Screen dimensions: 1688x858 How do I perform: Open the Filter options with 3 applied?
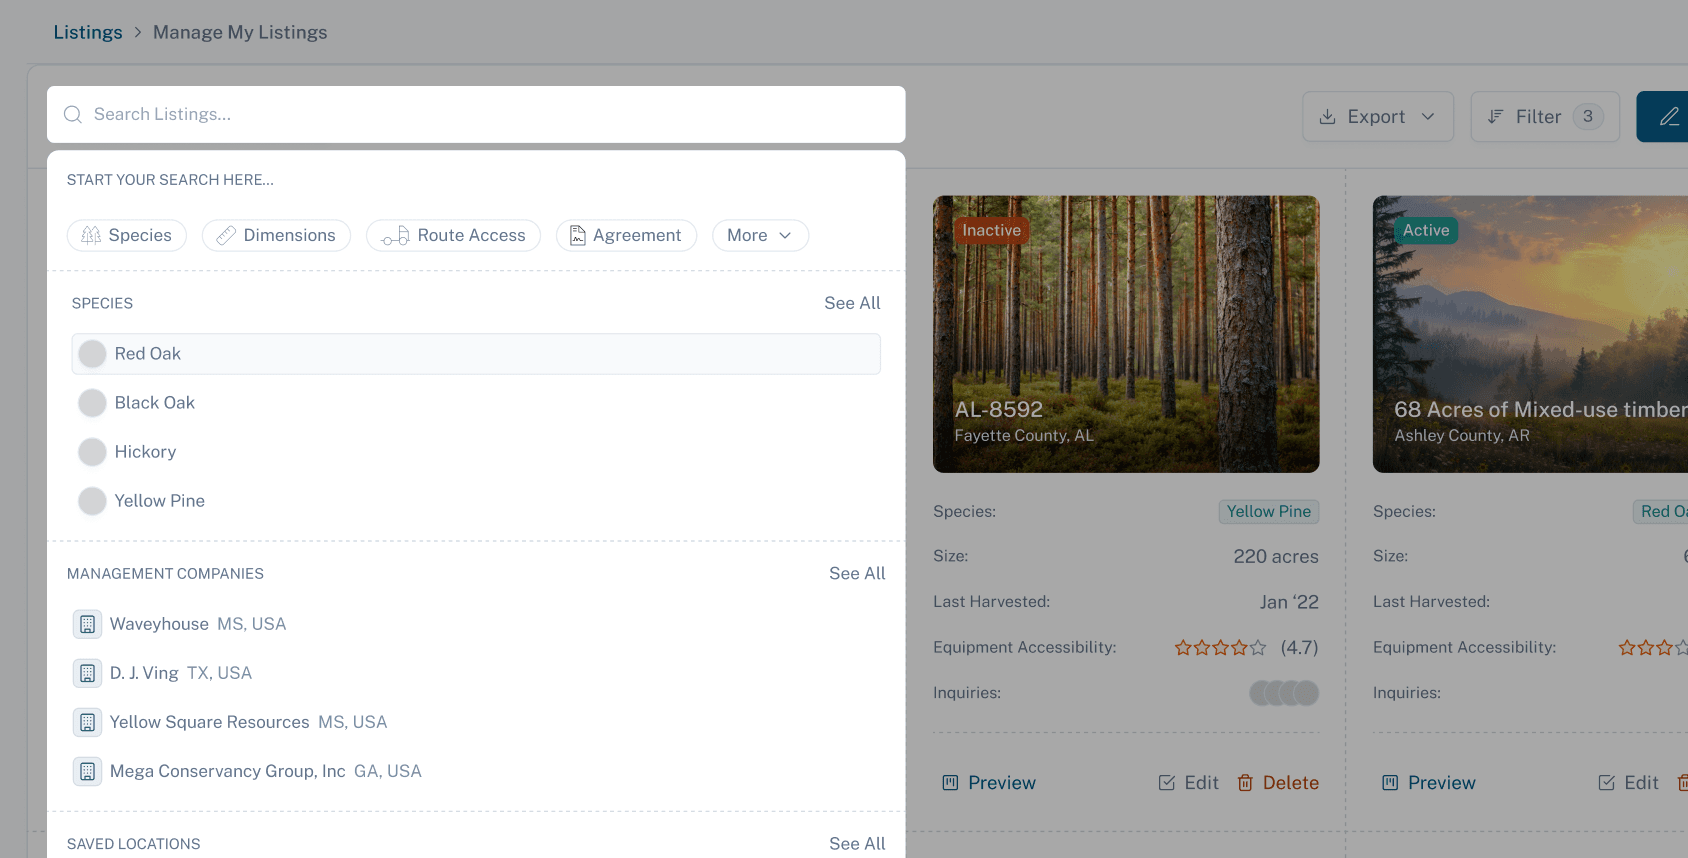coord(1544,117)
